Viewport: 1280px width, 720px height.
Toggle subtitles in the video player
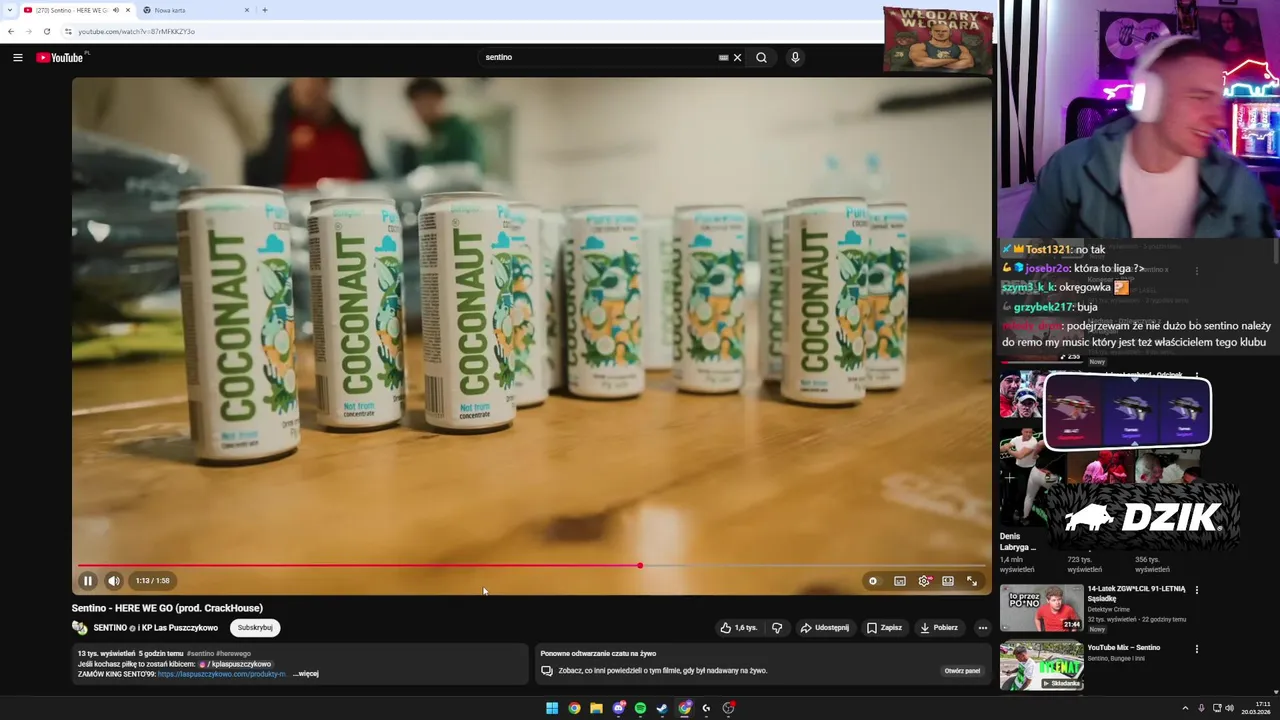900,581
